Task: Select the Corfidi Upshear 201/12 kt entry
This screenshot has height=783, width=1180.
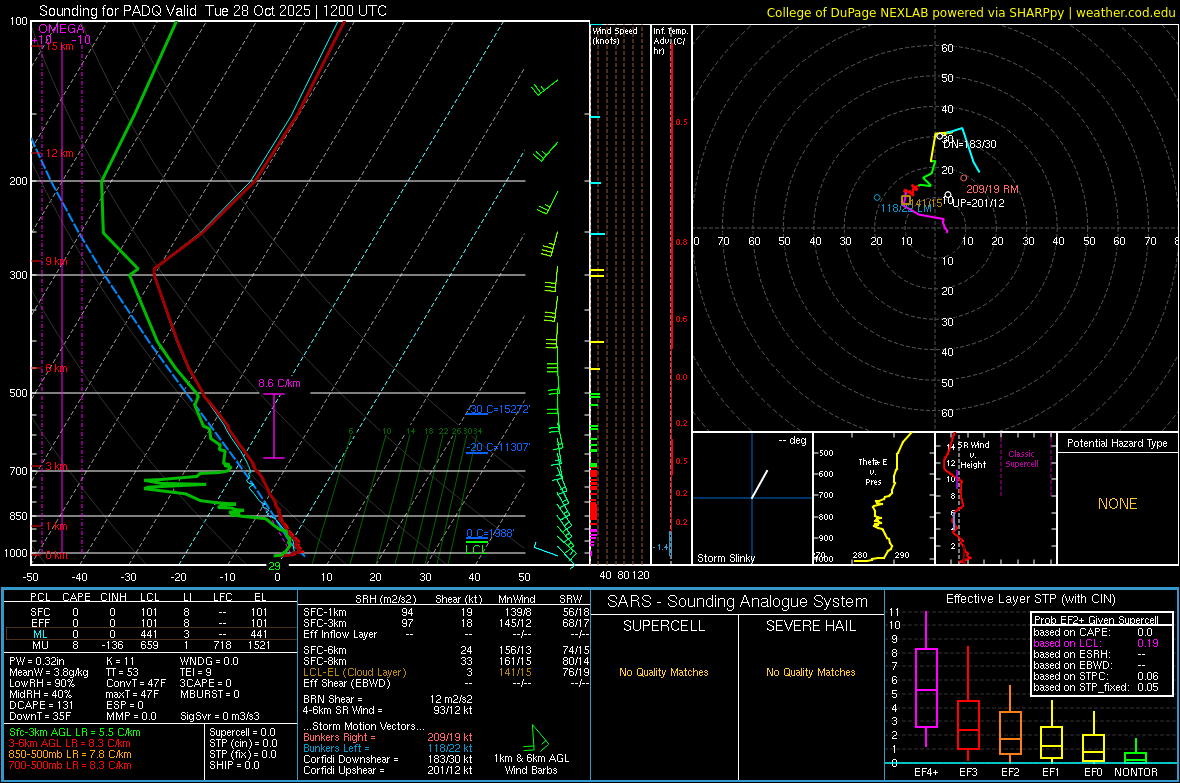Action: (388, 770)
